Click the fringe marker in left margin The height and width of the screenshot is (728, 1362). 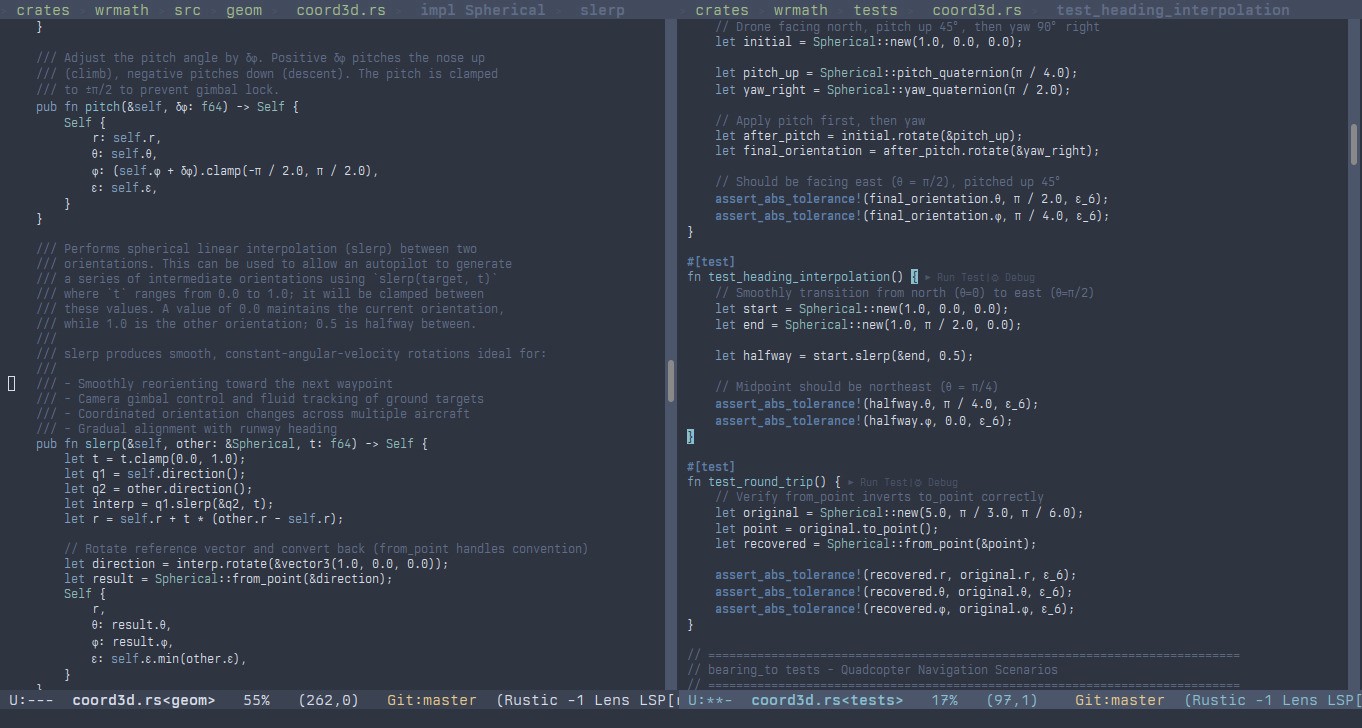[x=12, y=383]
